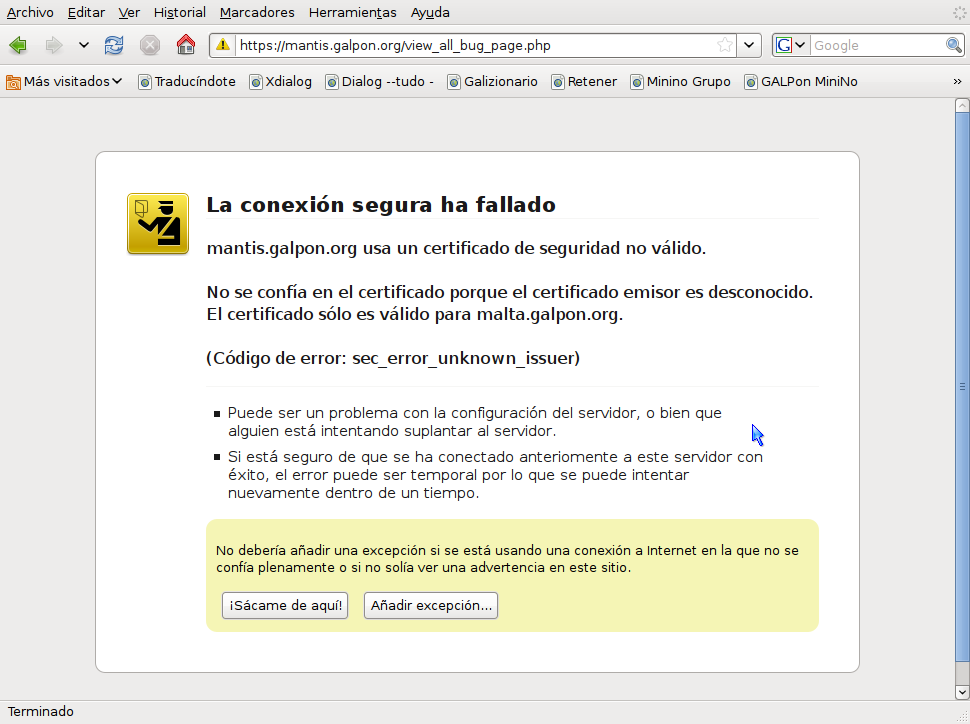
Task: Open the Historial menu
Action: (179, 12)
